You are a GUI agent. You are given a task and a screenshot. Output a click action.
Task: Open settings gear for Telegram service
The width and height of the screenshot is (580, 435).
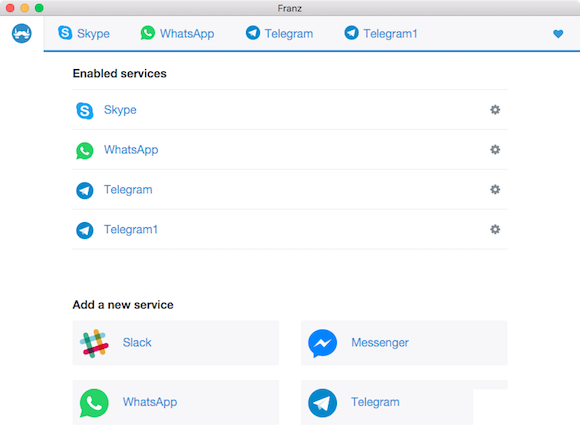(495, 189)
